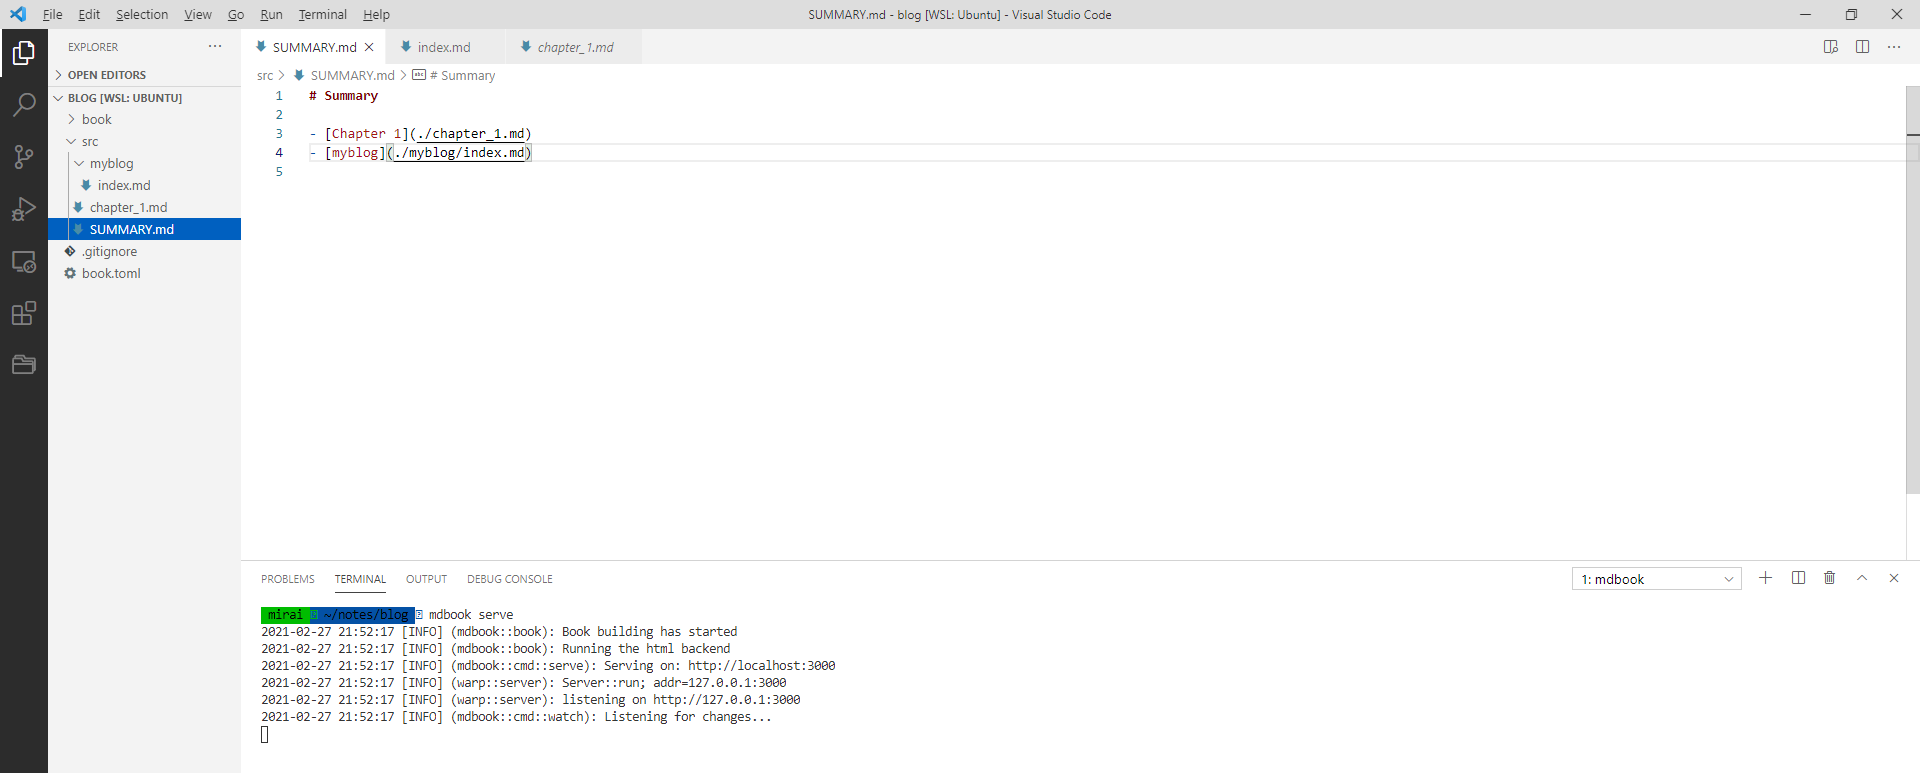Switch to the Output panel tab
This screenshot has width=1920, height=773.
426,579
